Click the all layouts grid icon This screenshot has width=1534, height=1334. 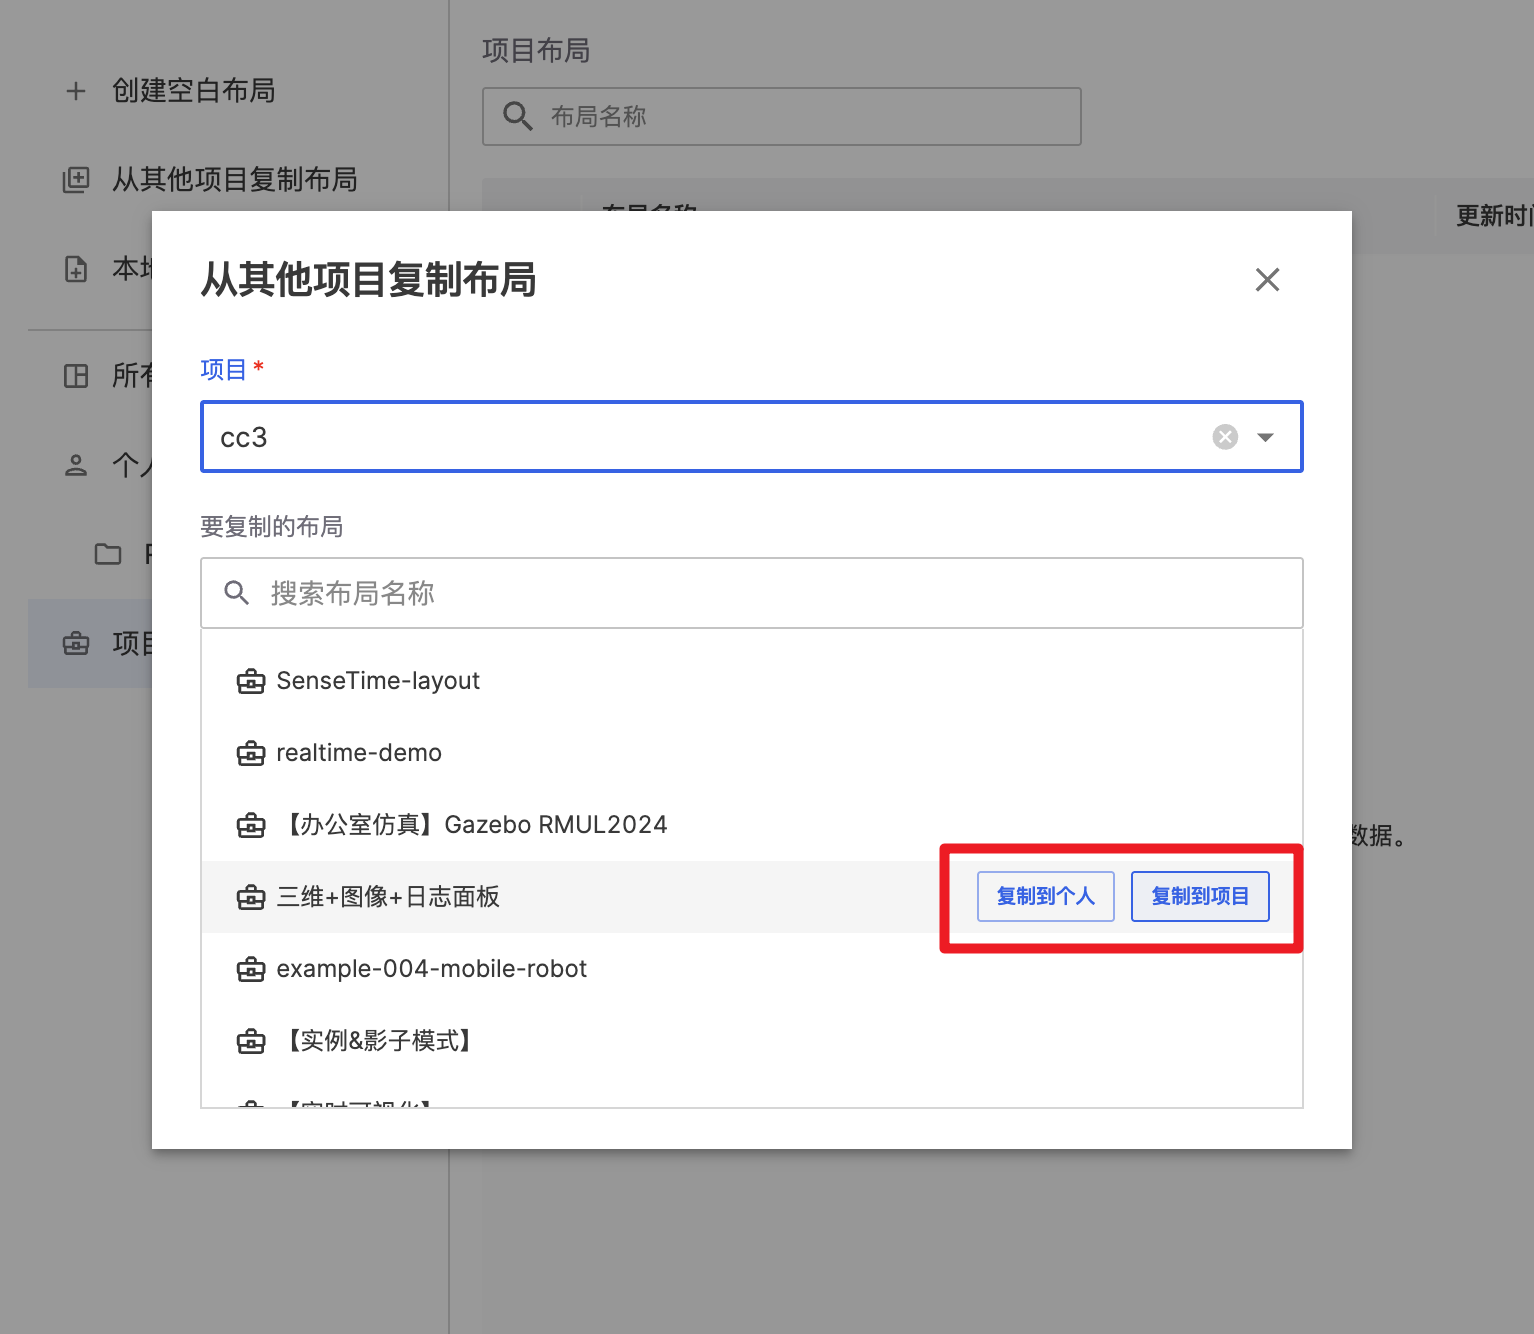coord(76,376)
